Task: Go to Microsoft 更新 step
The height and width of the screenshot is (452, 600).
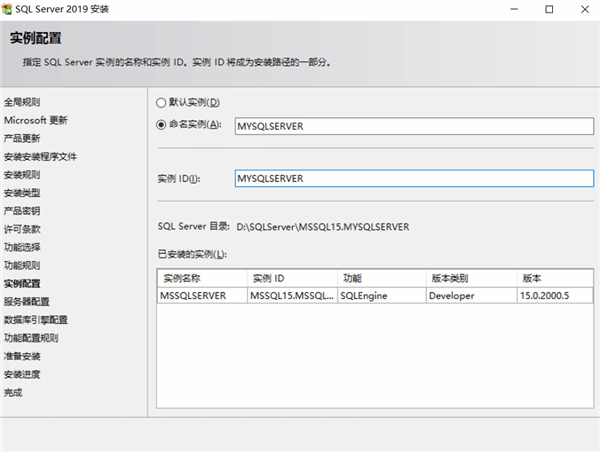Action: (36, 120)
